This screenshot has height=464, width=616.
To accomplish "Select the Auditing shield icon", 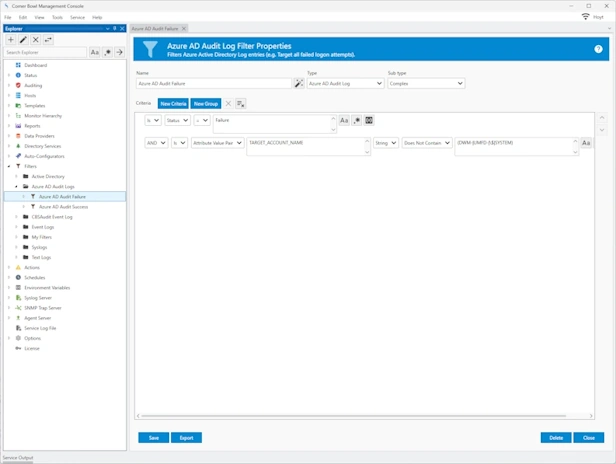I will pos(18,85).
